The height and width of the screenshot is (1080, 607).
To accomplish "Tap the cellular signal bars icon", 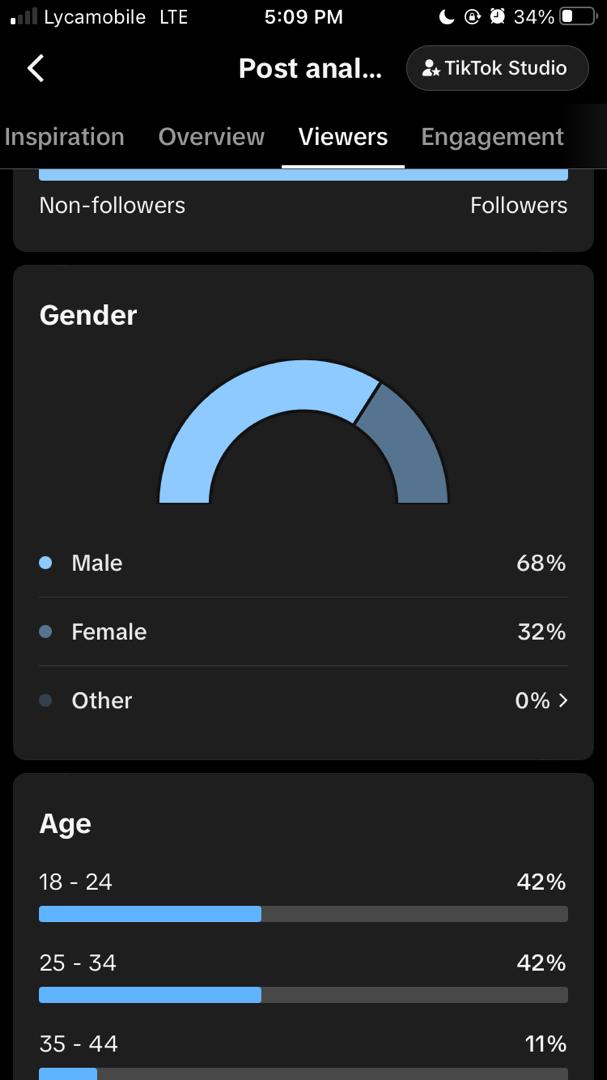I will [24, 17].
